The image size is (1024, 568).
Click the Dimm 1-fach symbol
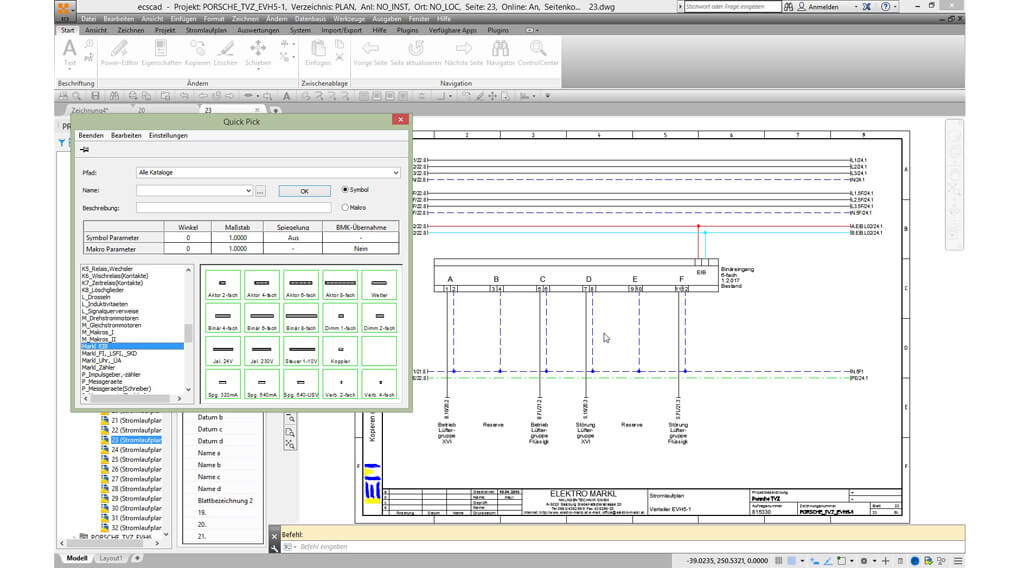340,318
